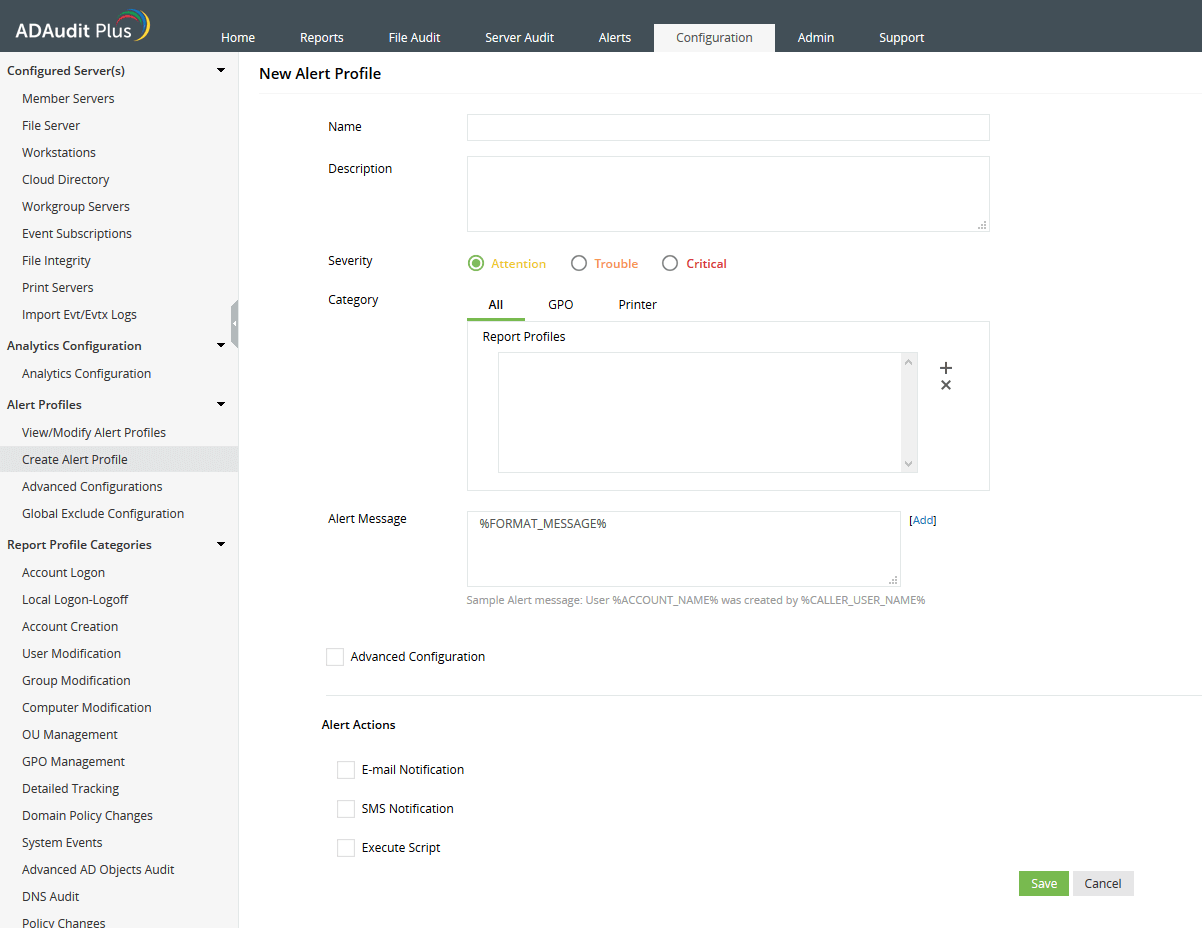Open Event Subscriptions in sidebar
The image size is (1202, 939).
pyautogui.click(x=77, y=234)
